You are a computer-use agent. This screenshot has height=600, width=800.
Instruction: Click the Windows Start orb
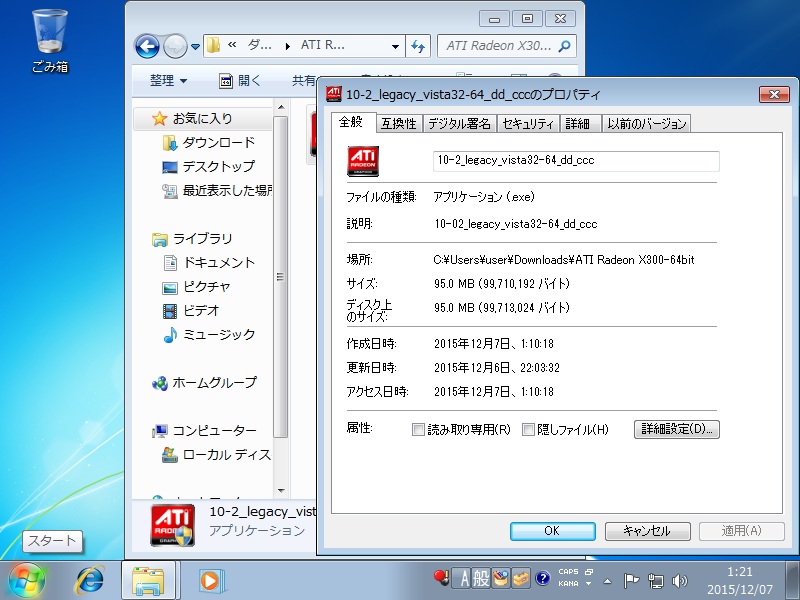click(x=26, y=581)
